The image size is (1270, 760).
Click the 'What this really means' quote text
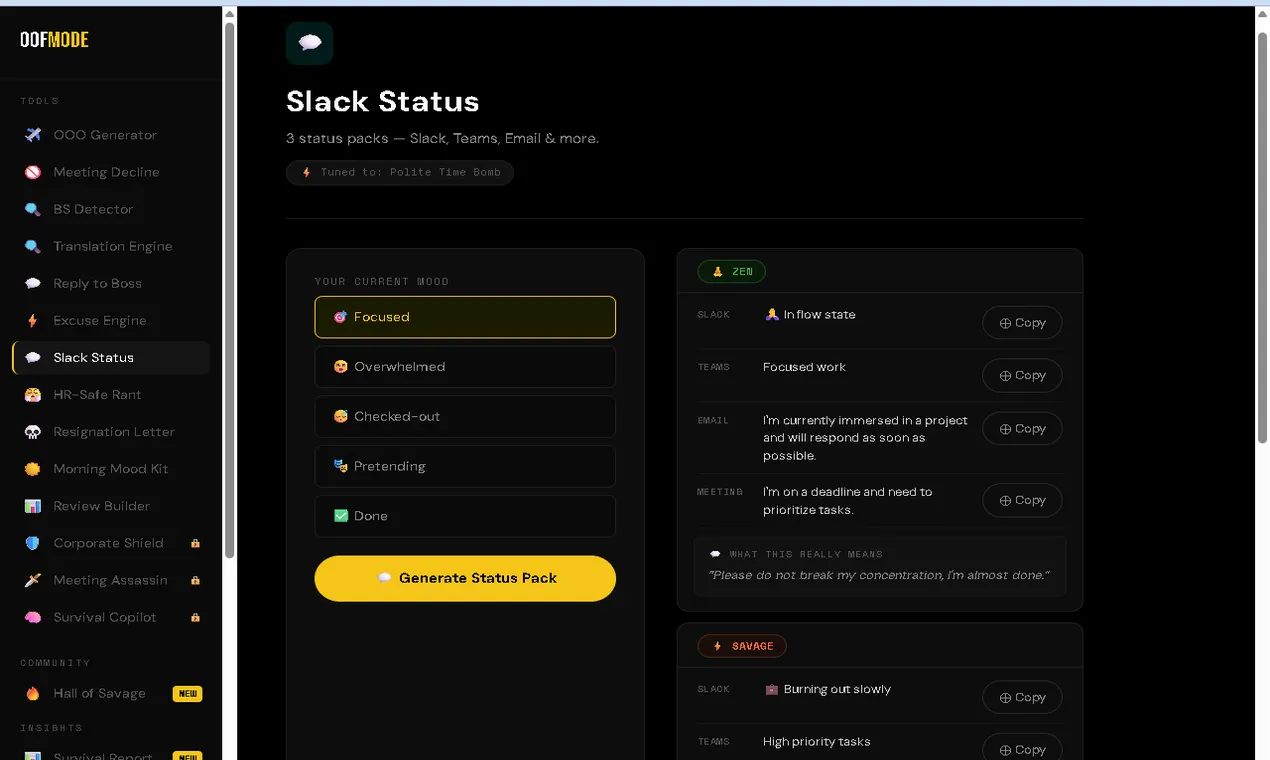click(x=879, y=575)
